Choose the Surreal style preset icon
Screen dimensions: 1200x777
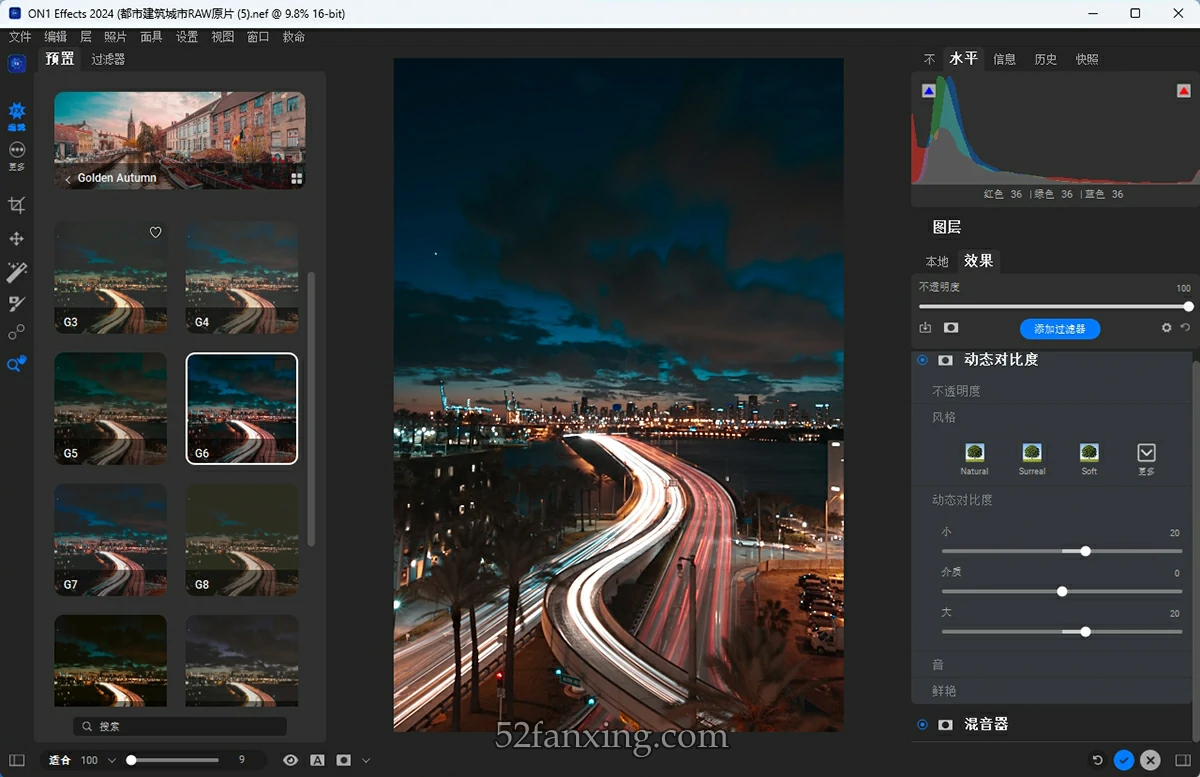1032,453
